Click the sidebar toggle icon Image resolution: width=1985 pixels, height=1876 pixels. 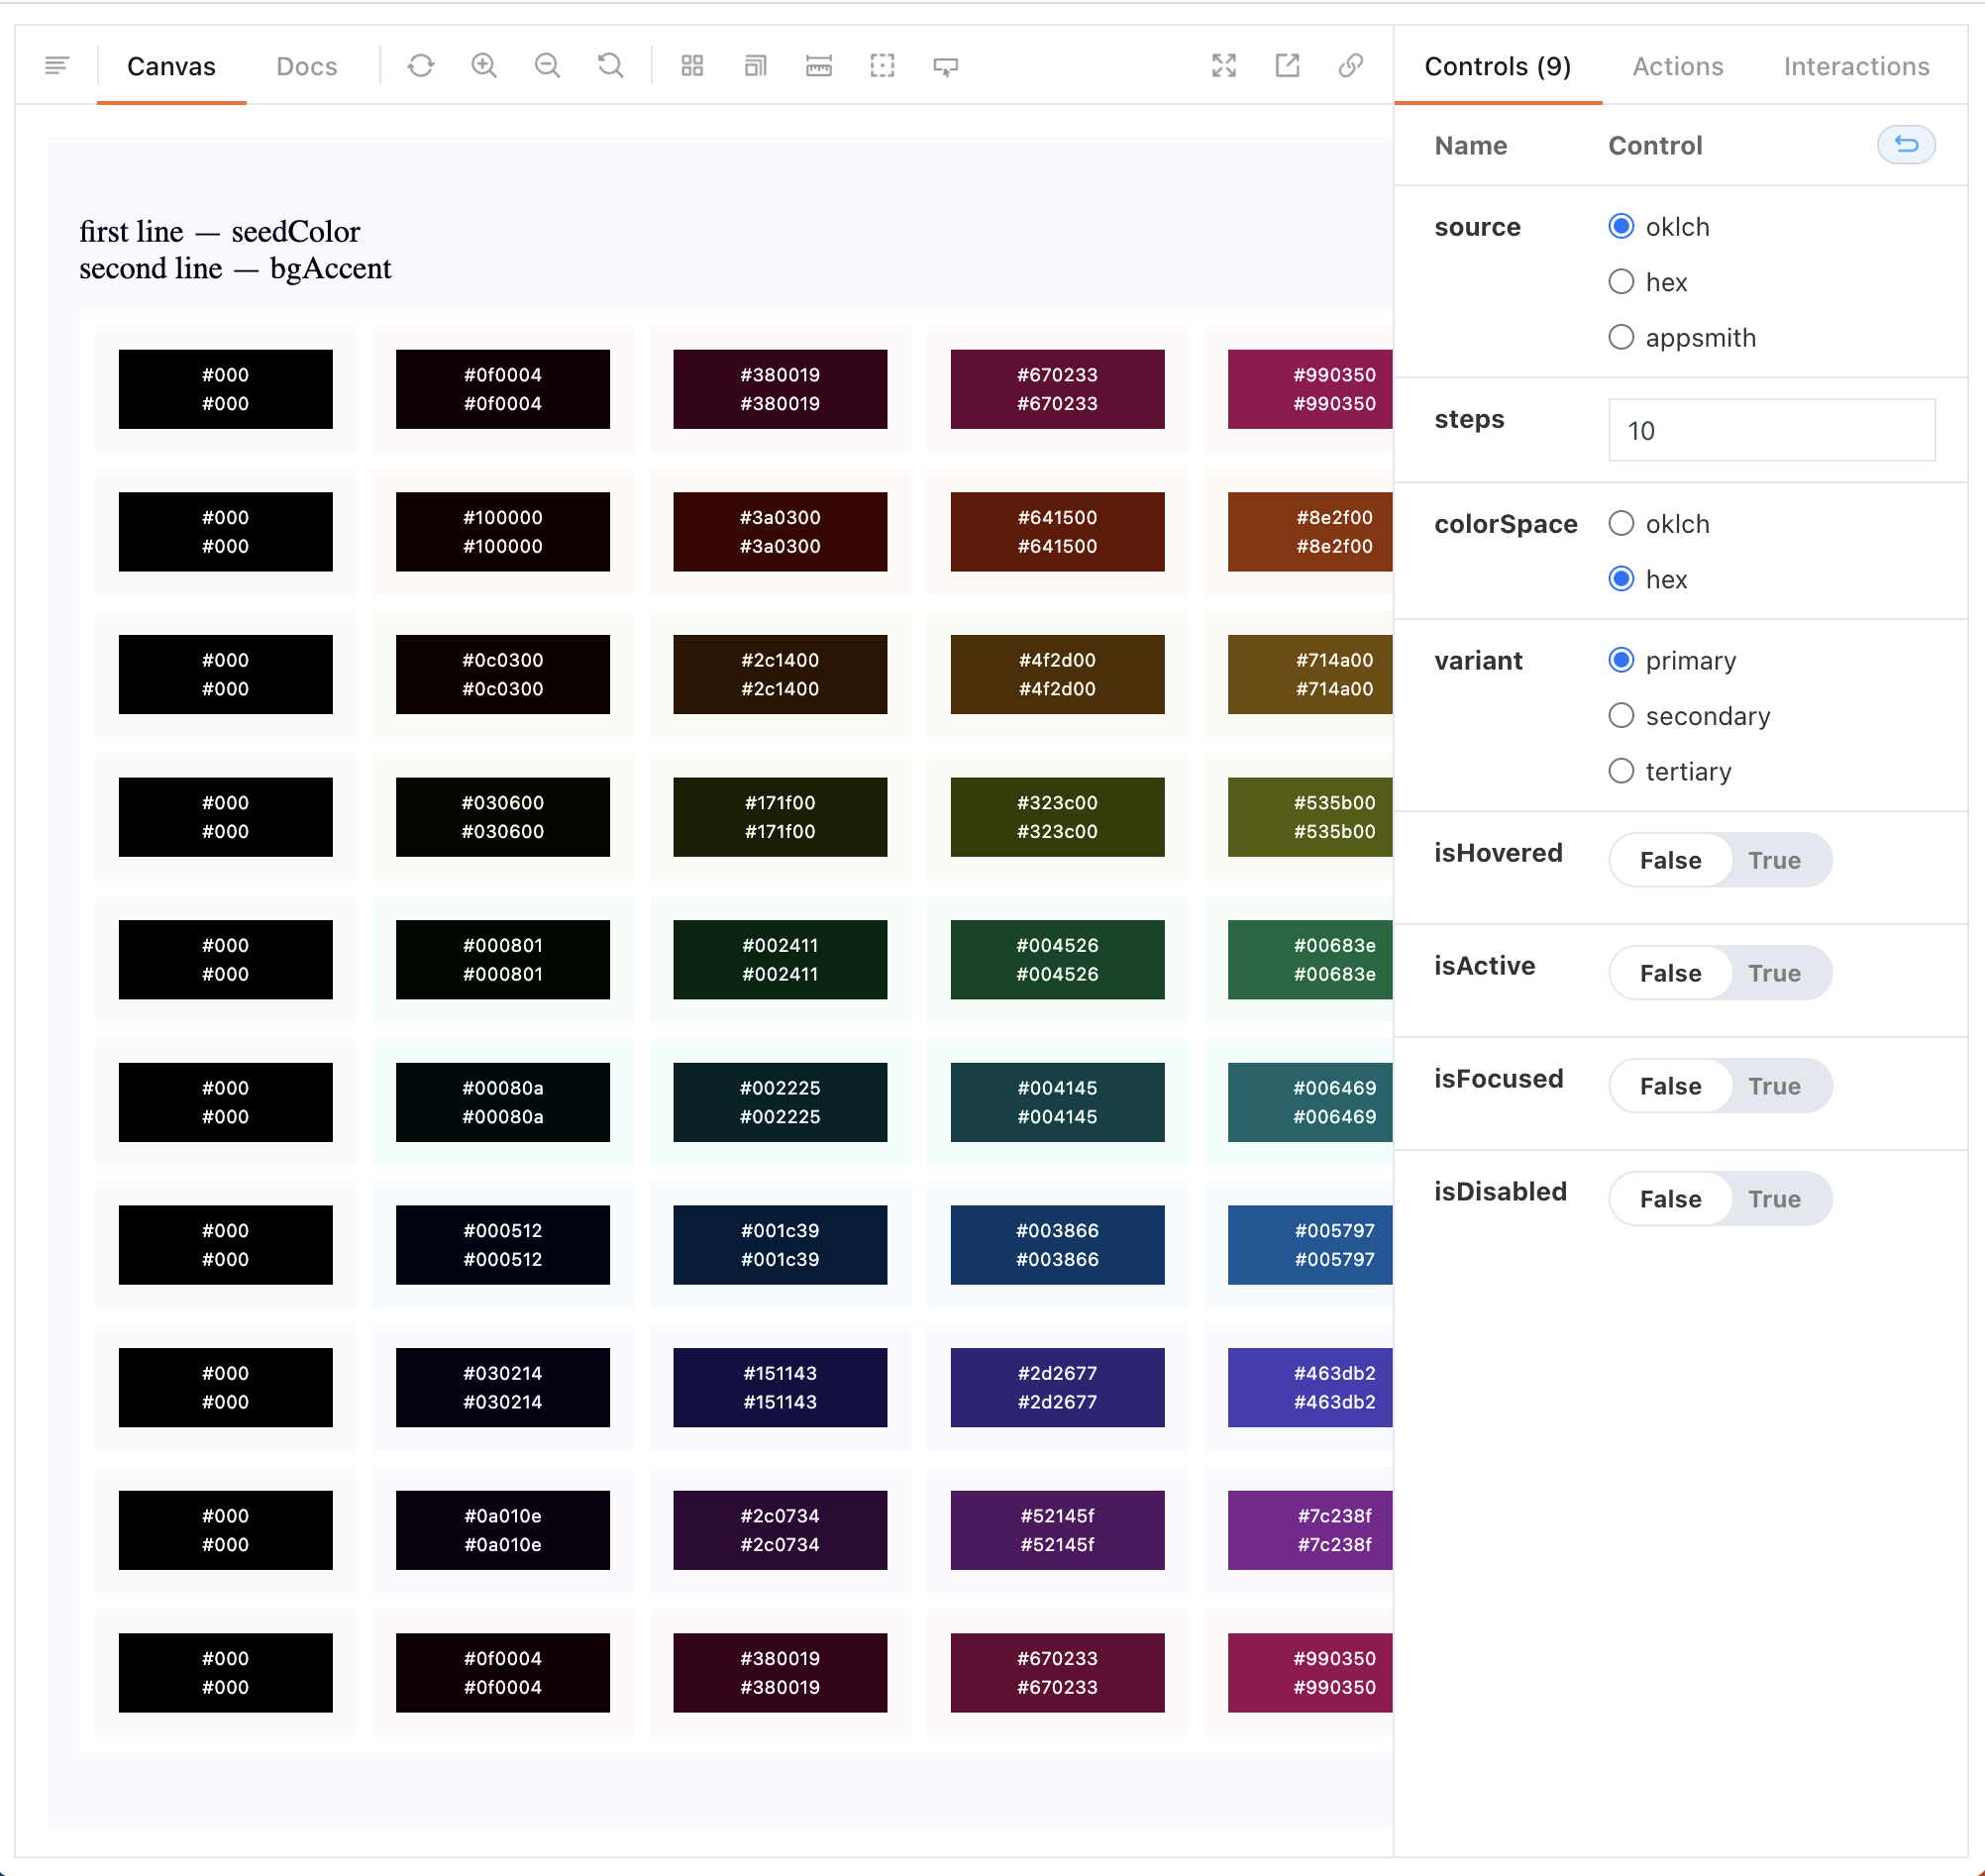pyautogui.click(x=57, y=66)
